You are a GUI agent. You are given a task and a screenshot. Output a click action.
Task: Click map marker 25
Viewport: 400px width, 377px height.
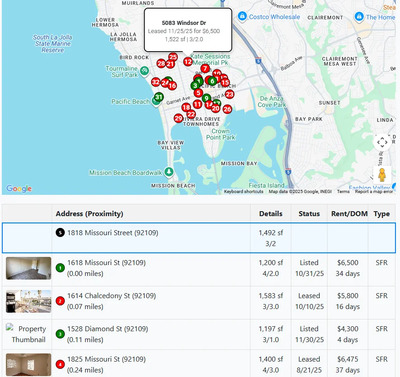coord(173,57)
